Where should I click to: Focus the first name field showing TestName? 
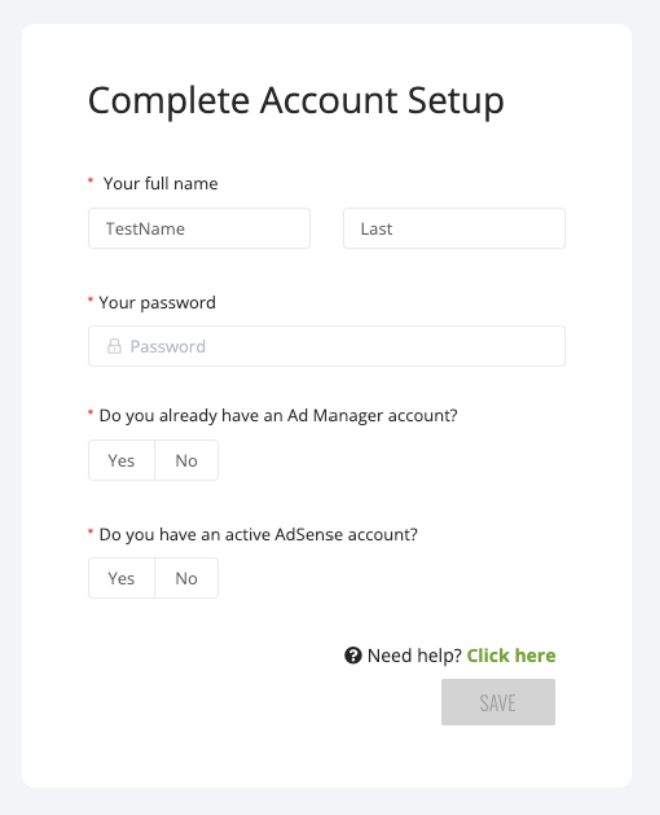[x=200, y=229]
